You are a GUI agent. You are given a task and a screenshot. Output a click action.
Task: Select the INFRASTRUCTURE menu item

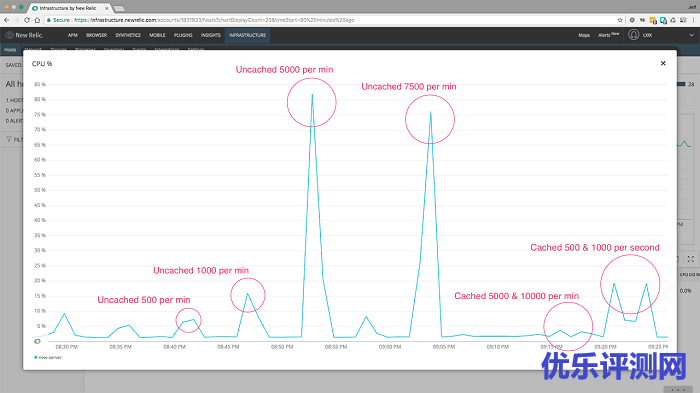[247, 35]
